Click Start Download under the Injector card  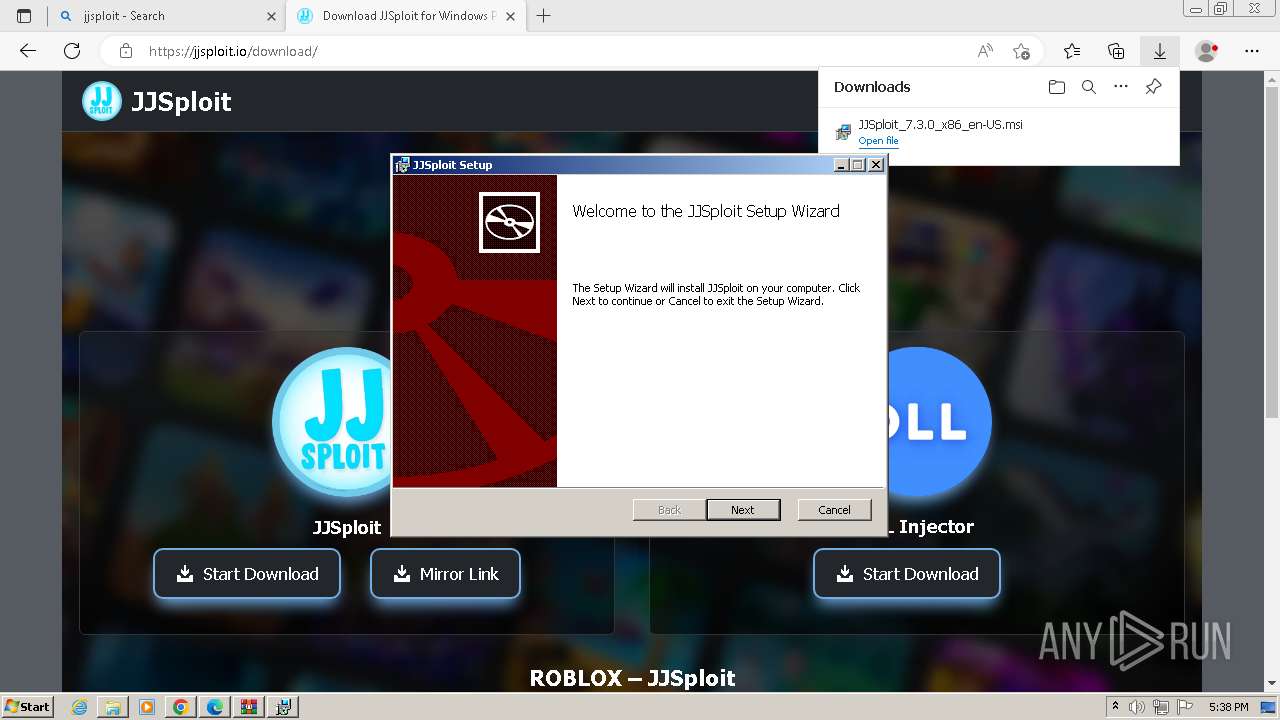(x=907, y=574)
